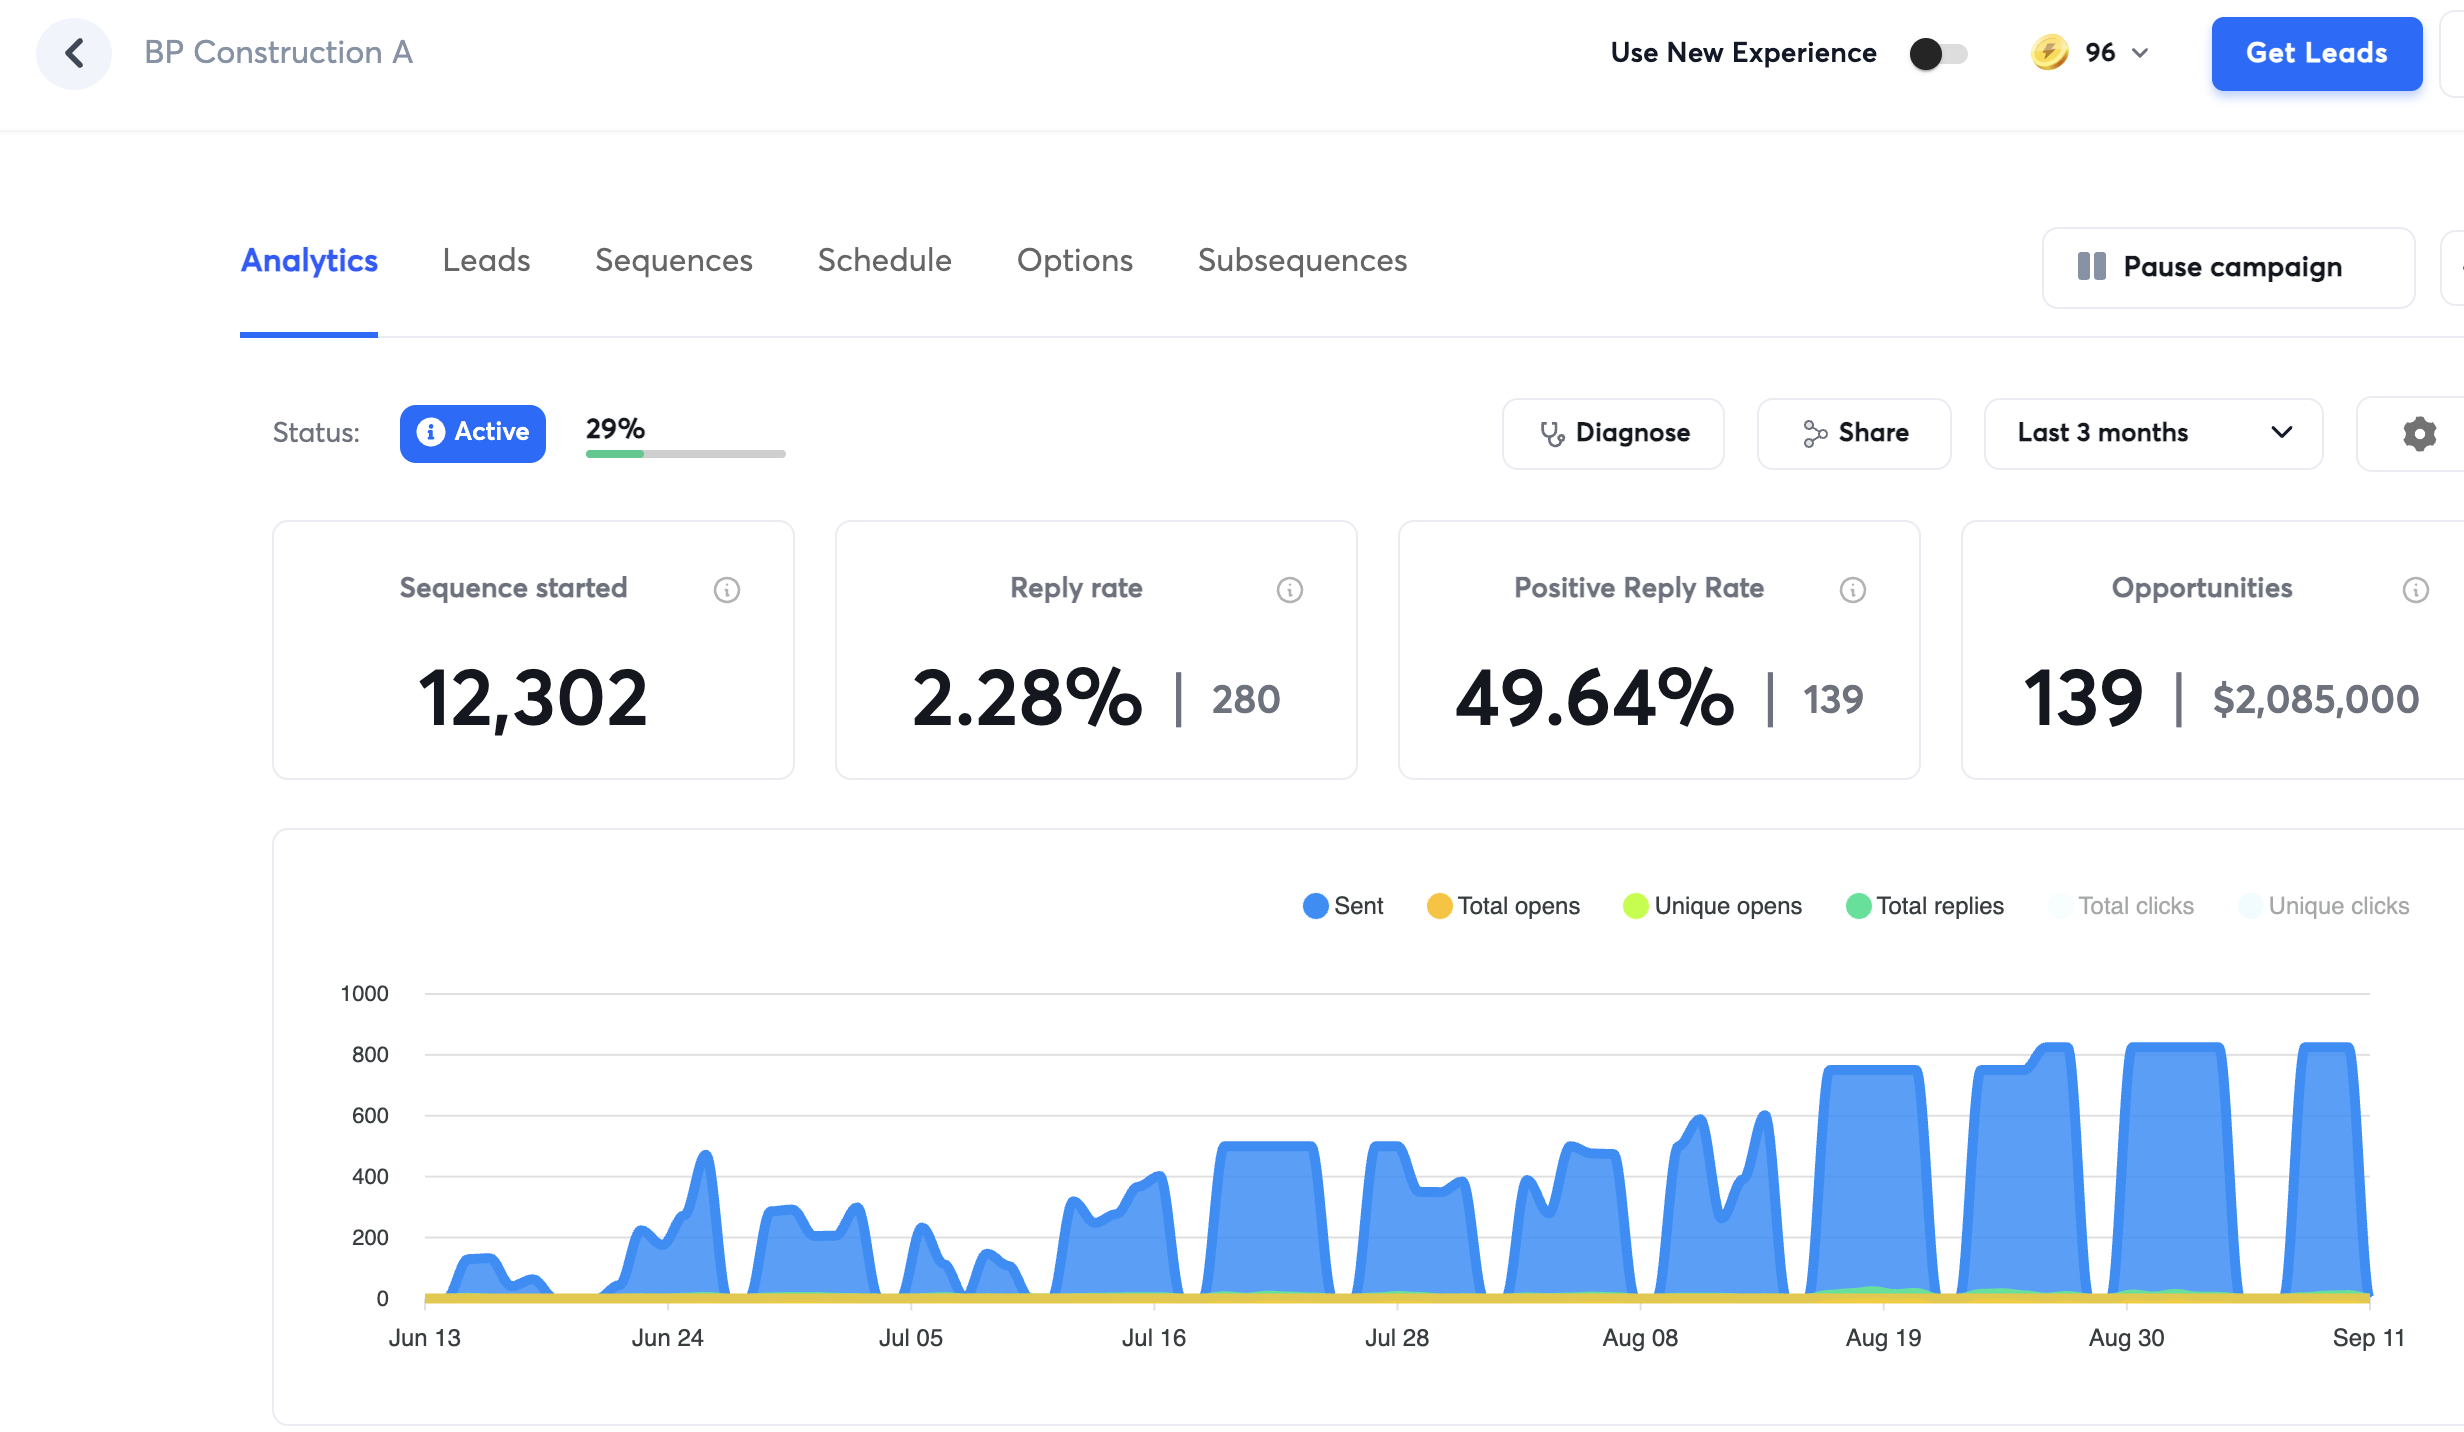
Task: Click the Active status badge
Action: [473, 433]
